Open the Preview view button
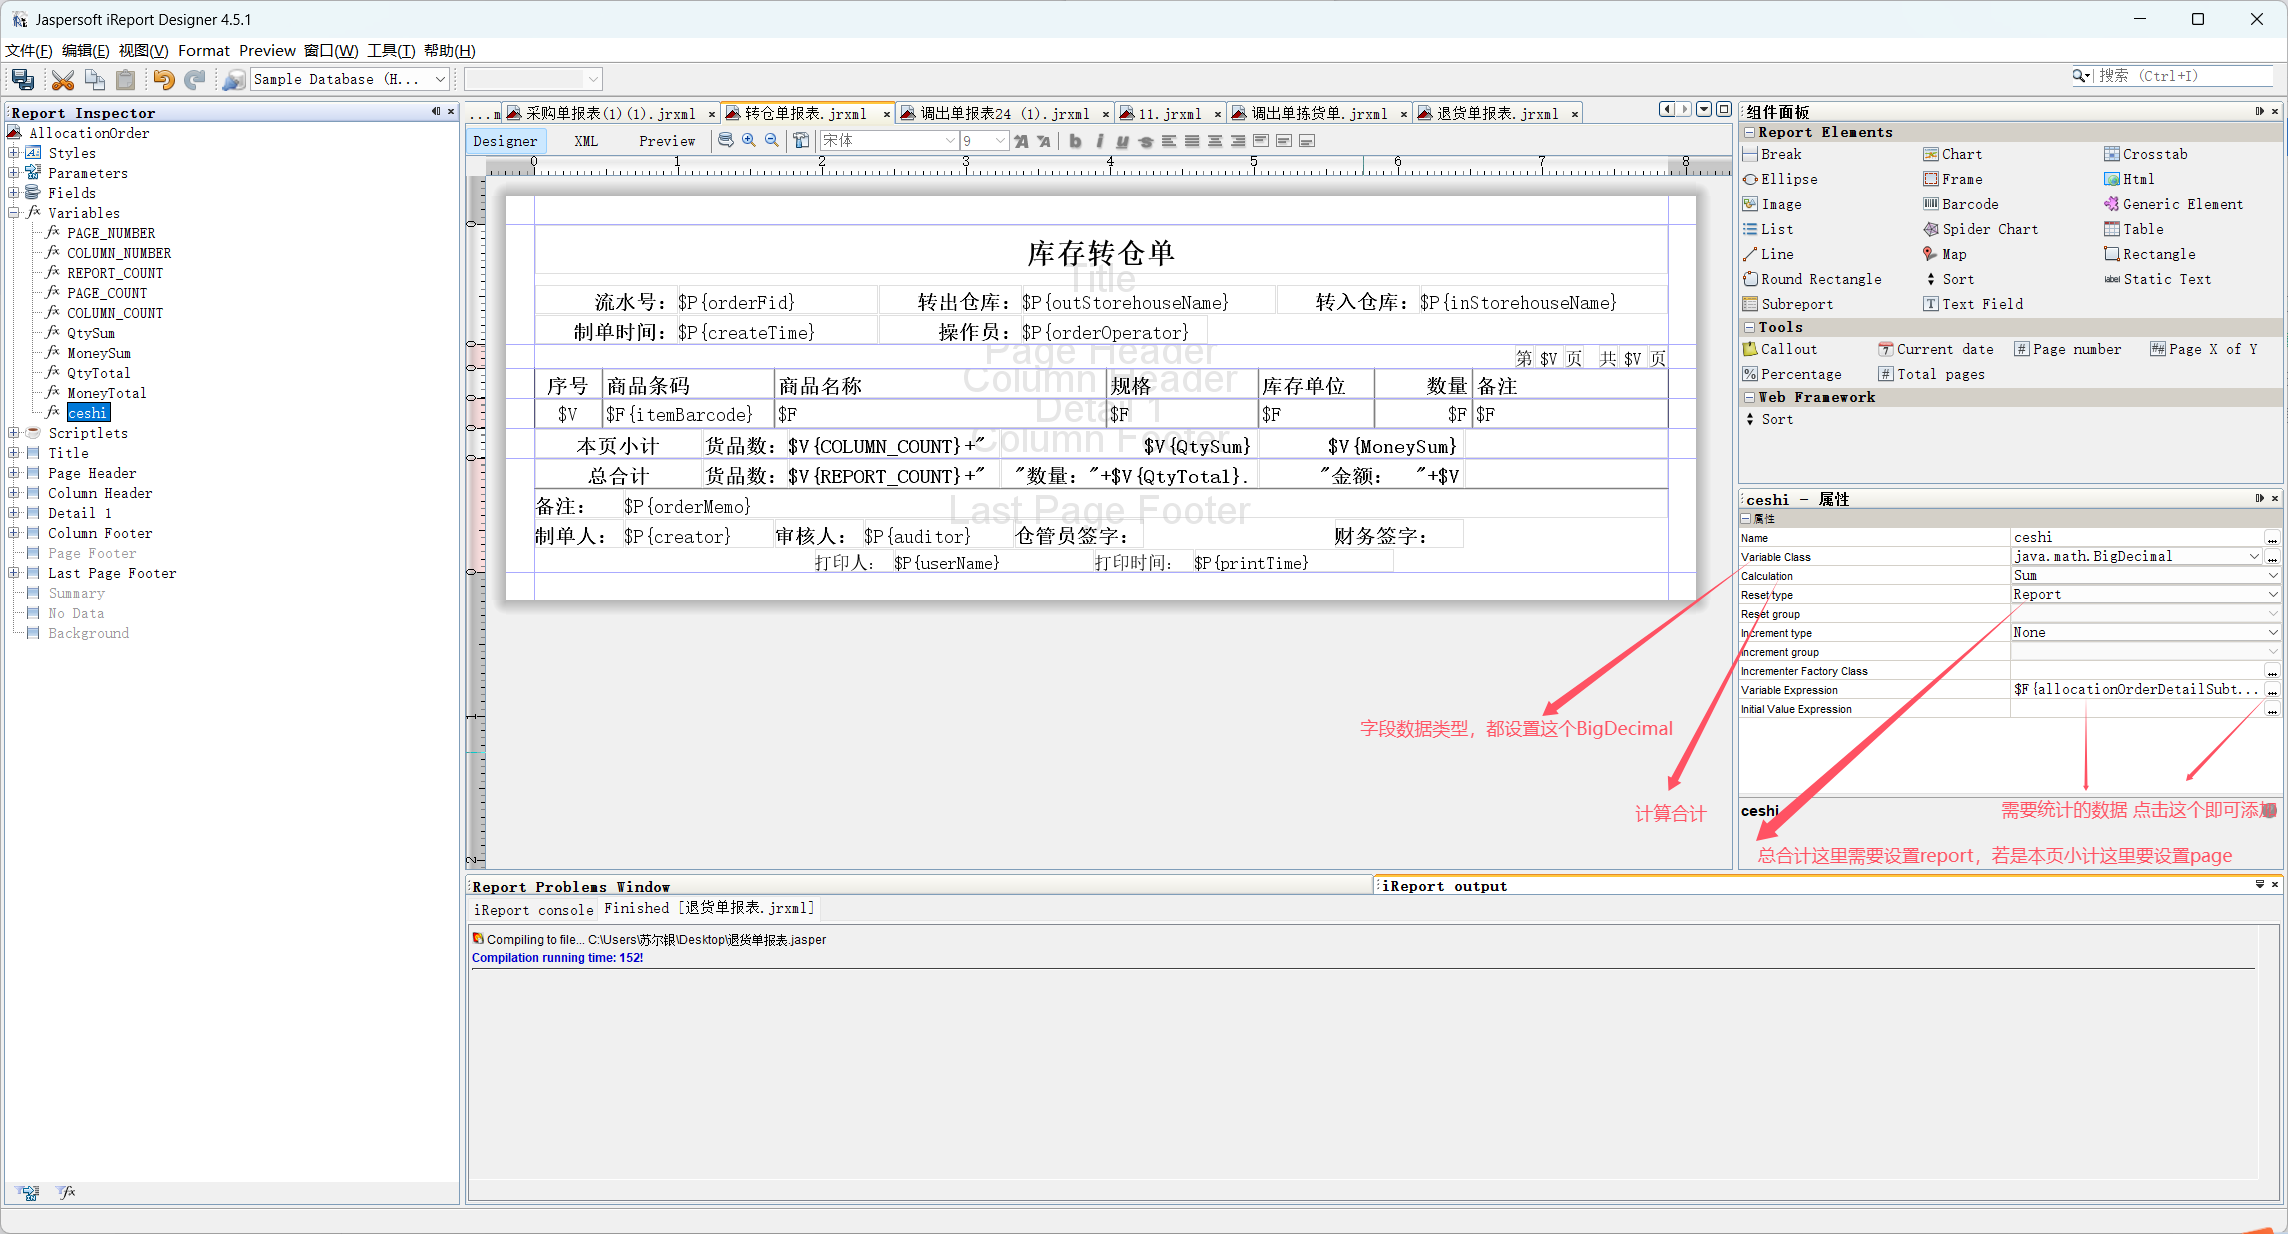This screenshot has height=1234, width=2288. (666, 141)
